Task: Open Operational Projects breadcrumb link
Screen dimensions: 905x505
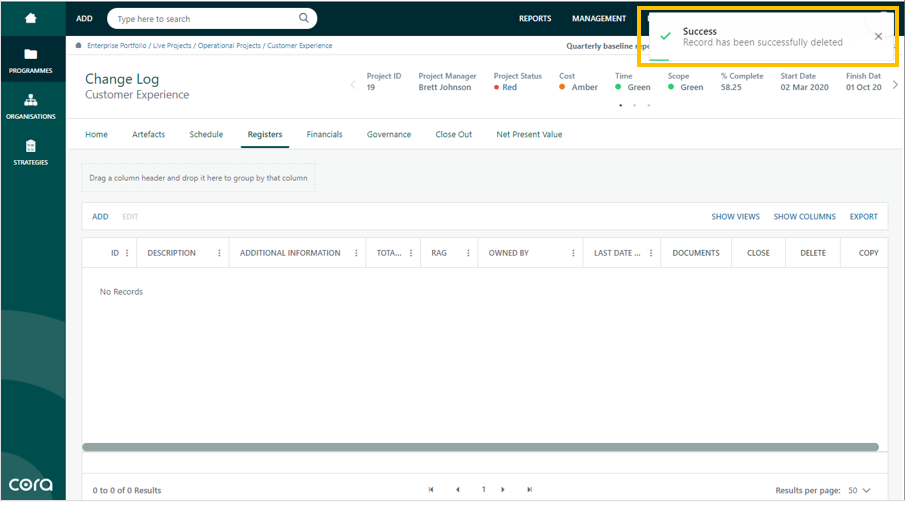Action: (229, 46)
